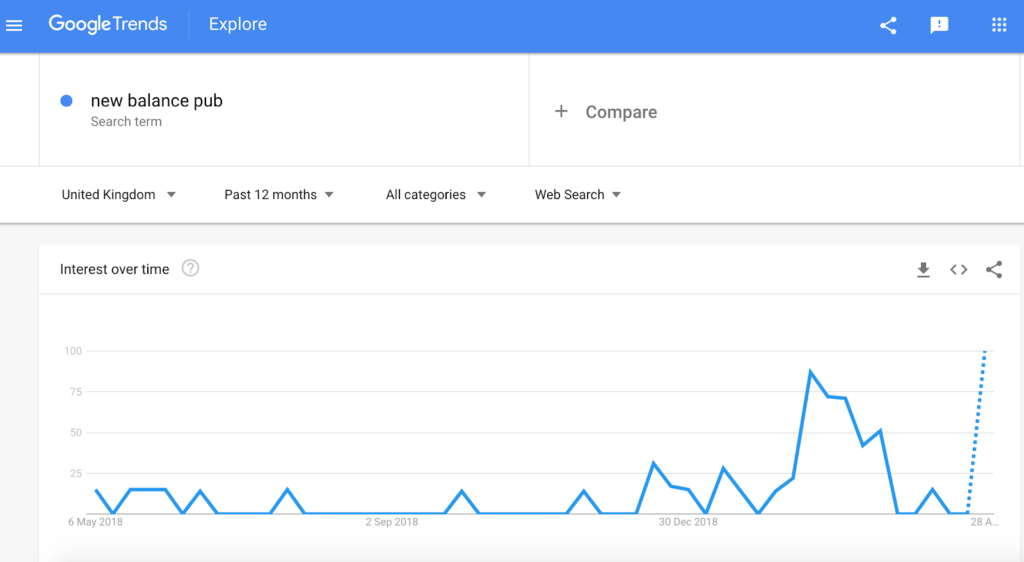Open the embed code icon
Viewport: 1024px width, 562px height.
[959, 270]
